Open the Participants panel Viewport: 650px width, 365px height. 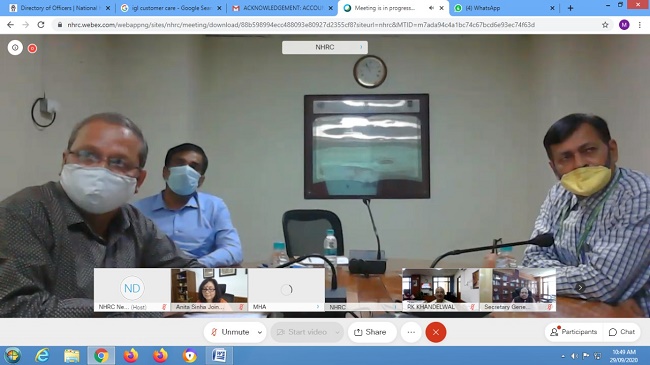point(574,332)
